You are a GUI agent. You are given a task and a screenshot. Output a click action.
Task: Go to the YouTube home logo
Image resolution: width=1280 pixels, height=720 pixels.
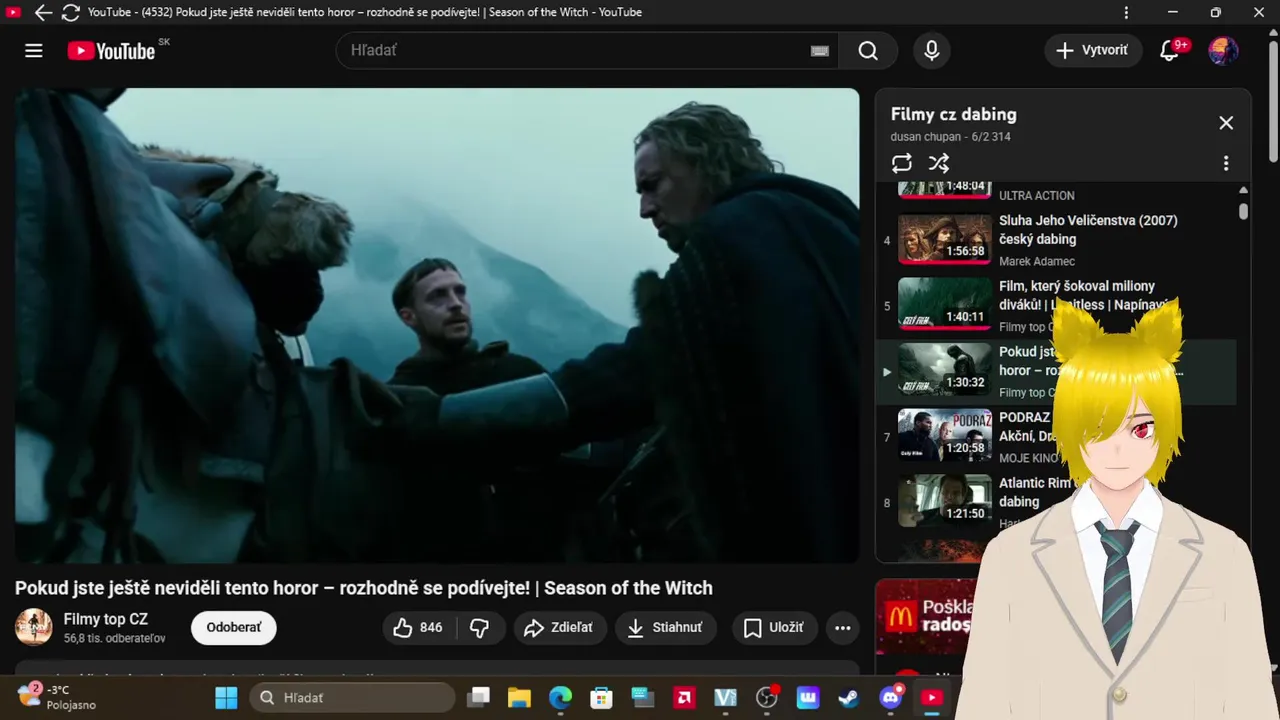(111, 51)
